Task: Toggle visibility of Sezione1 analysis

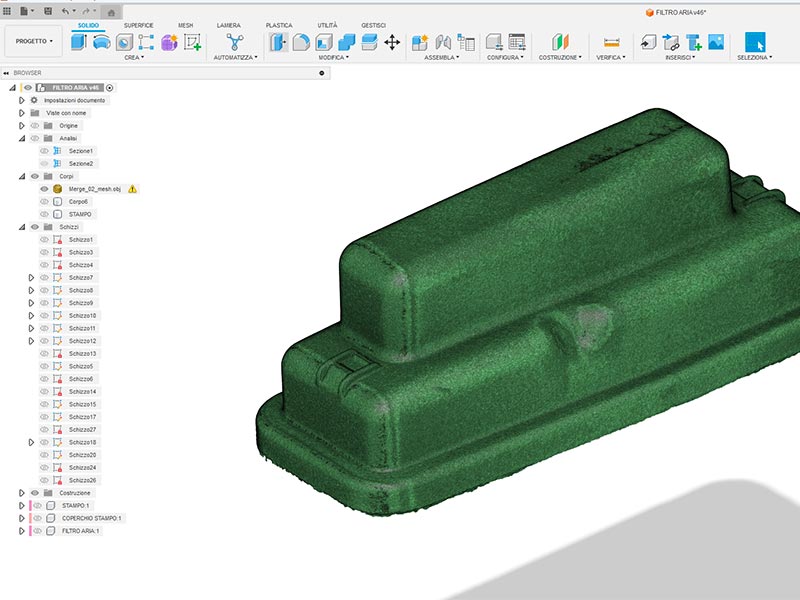Action: click(x=44, y=150)
